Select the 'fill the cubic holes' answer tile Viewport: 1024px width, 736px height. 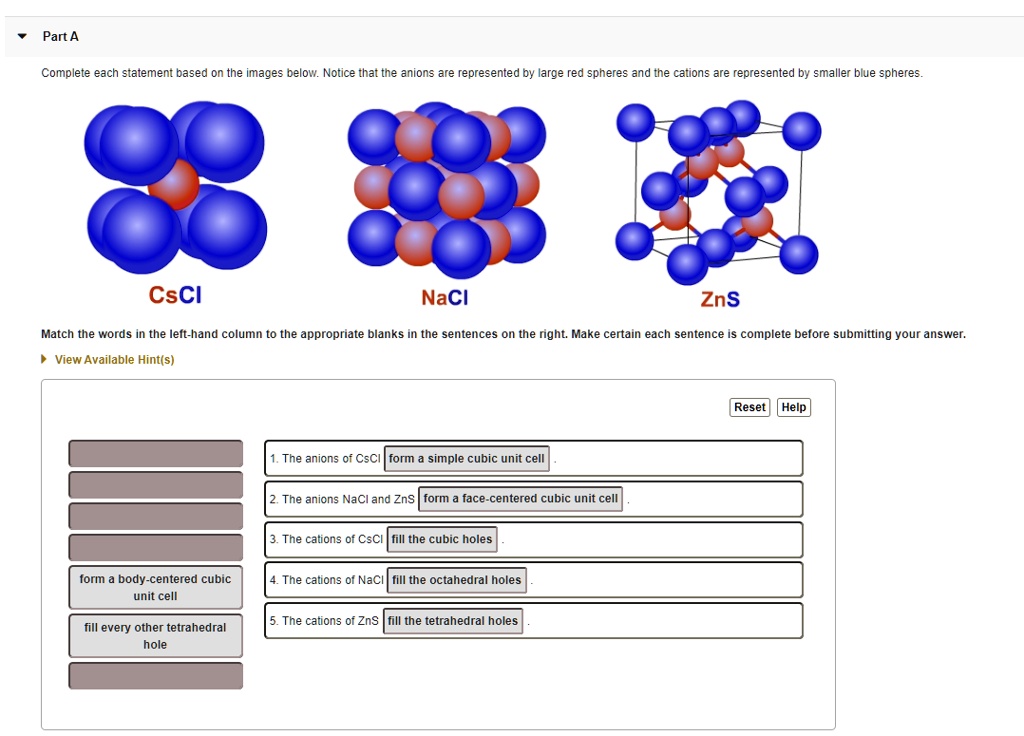pyautogui.click(x=442, y=538)
